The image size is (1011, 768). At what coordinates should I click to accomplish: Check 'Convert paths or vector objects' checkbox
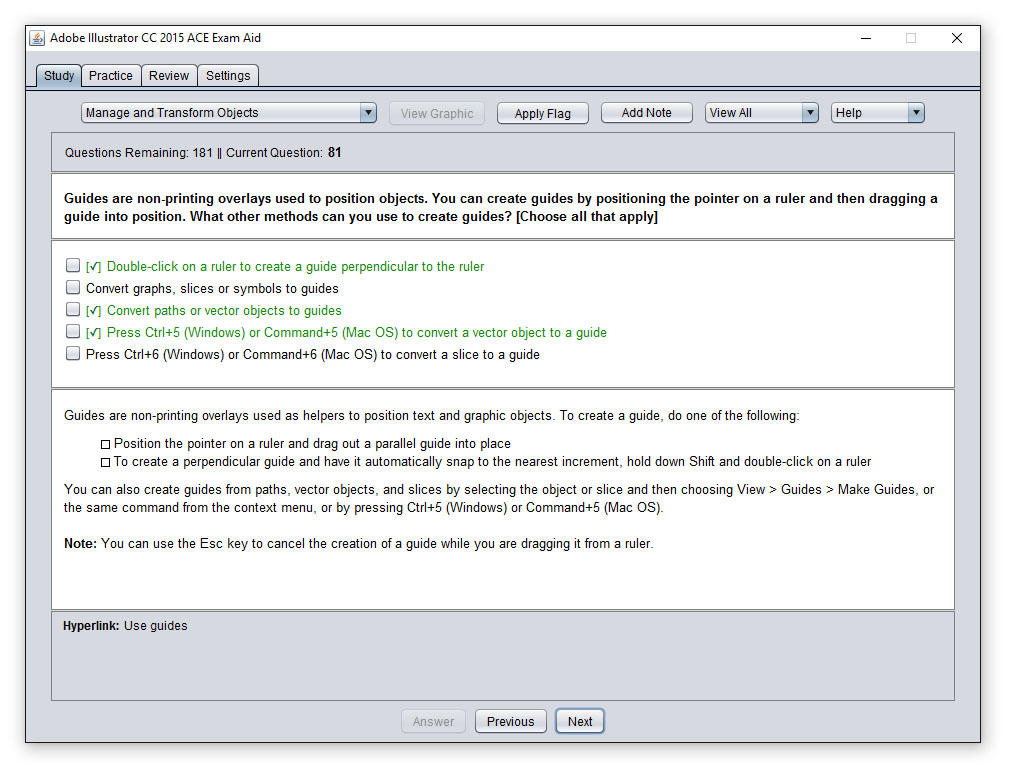73,310
